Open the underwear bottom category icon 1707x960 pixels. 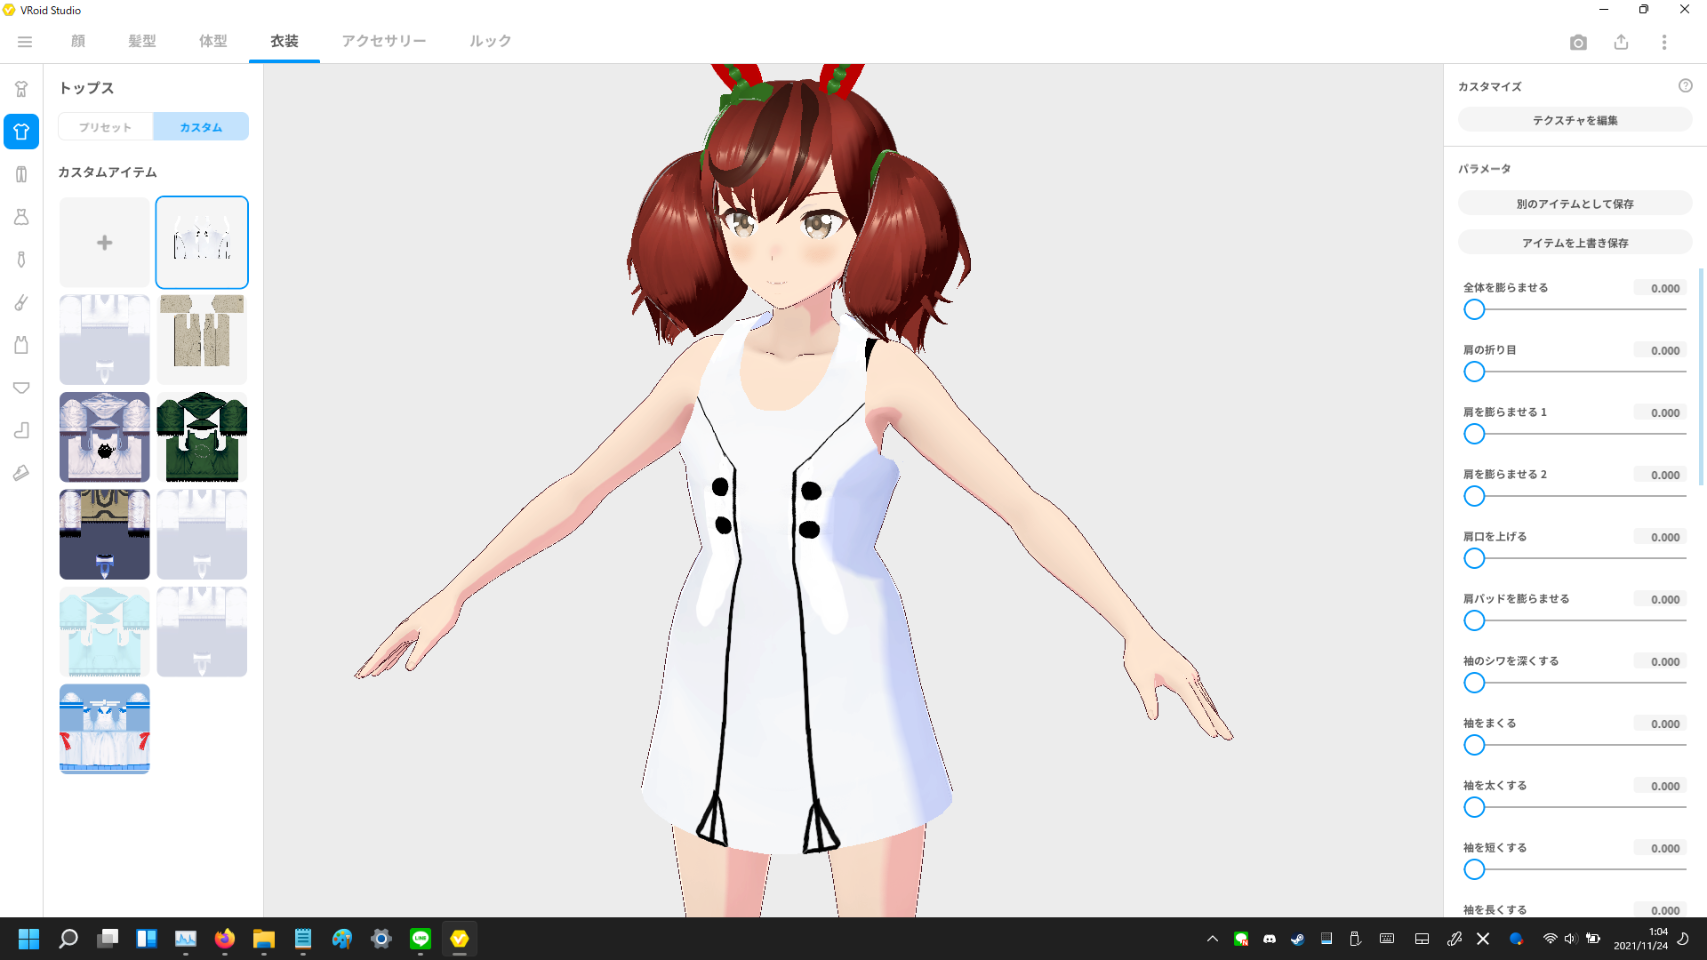click(21, 388)
